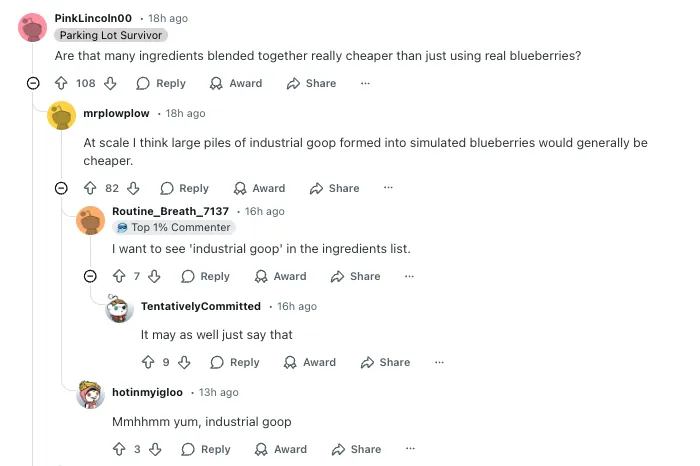The width and height of the screenshot is (700, 466).
Task: Upvote TentativelyCommitted's comment
Action: (x=148, y=362)
